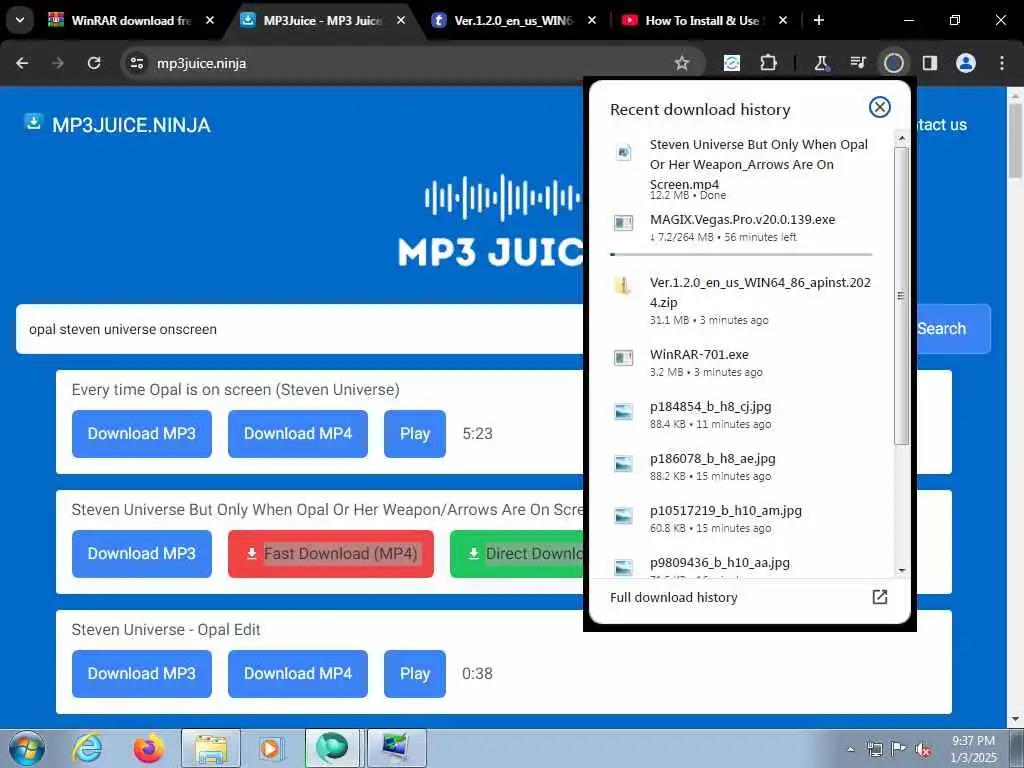Close the WinRAR download tab
Viewport: 1024px width, 768px height.
click(x=210, y=21)
